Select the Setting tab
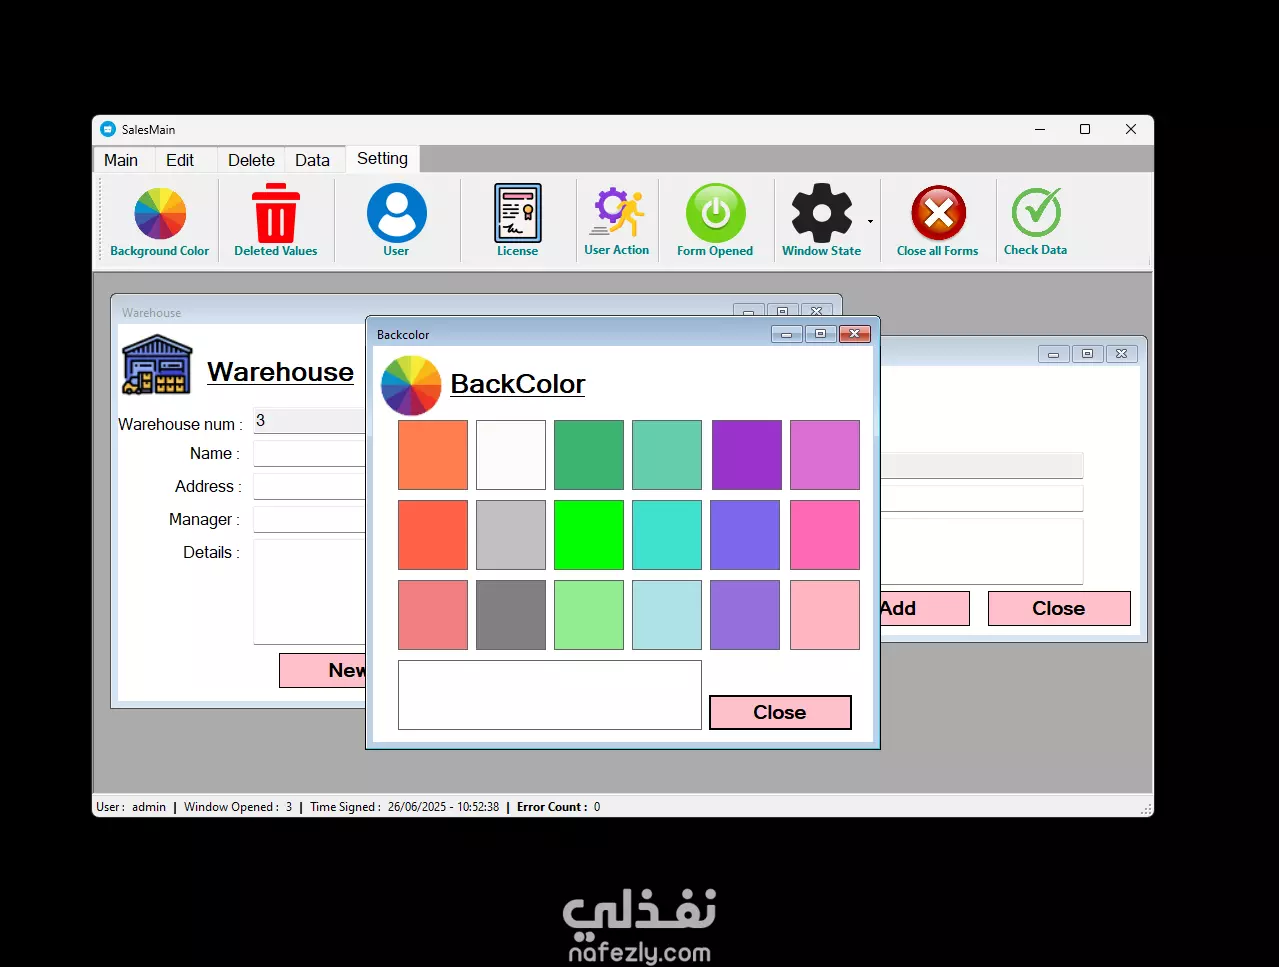This screenshot has width=1279, height=967. point(382,159)
